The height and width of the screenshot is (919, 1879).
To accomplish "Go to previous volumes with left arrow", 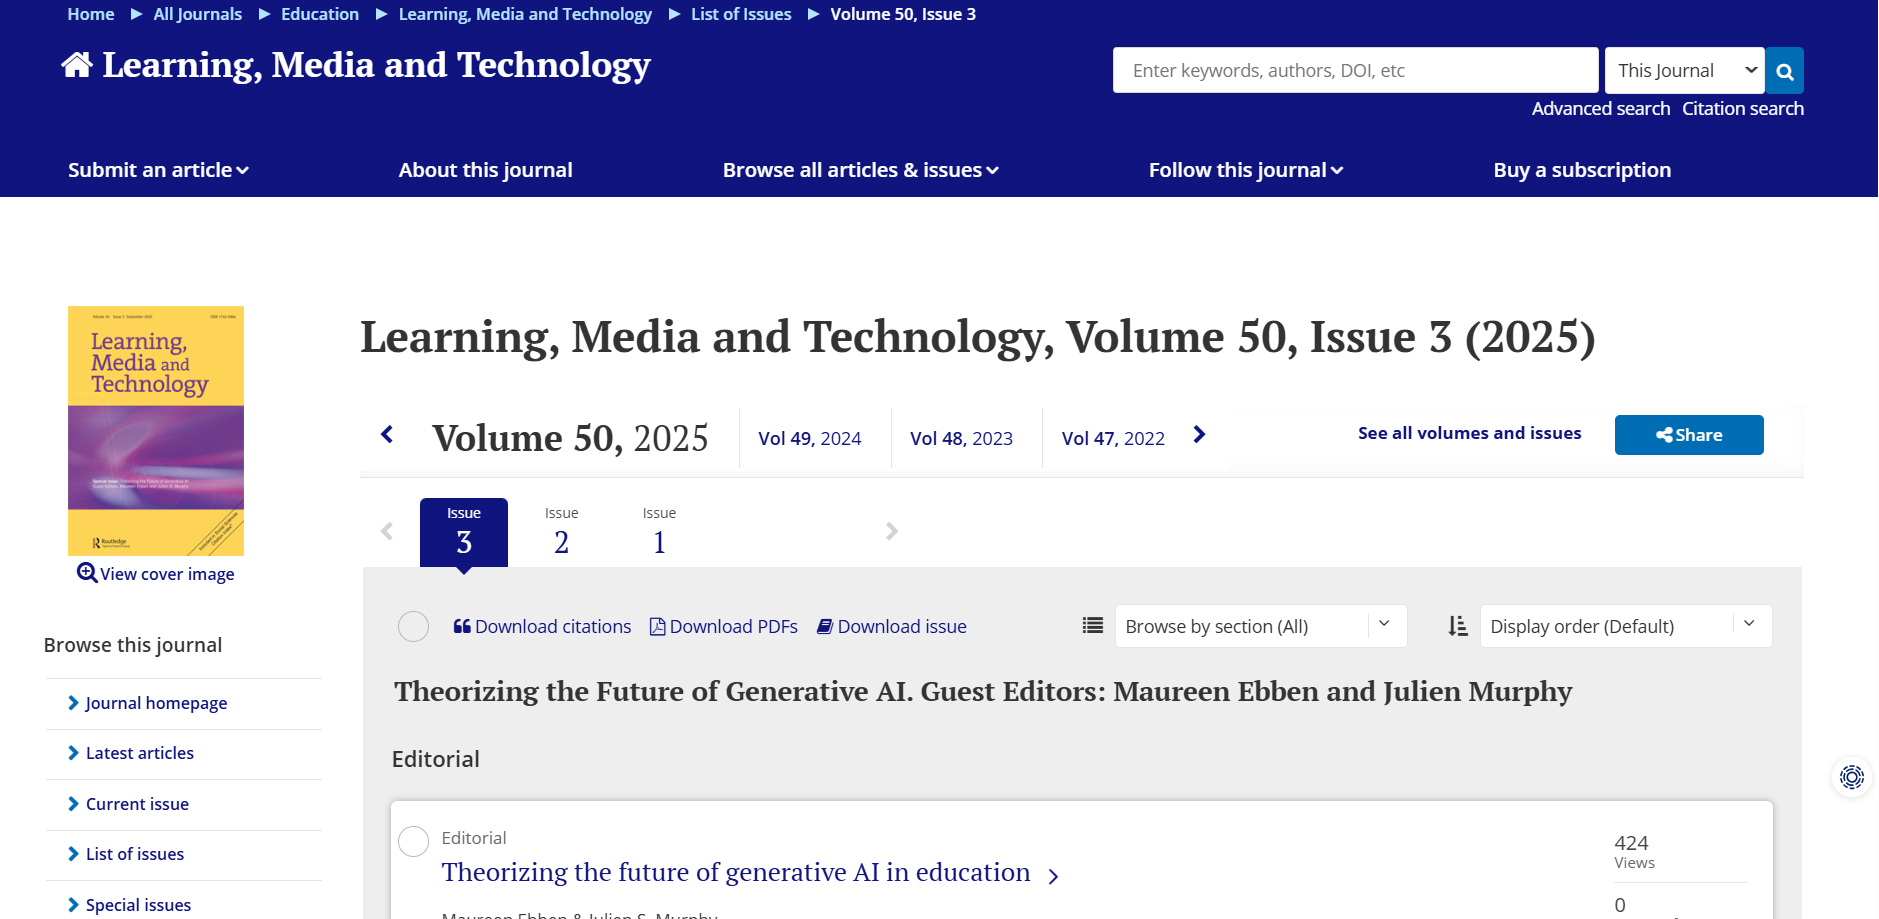I will coord(388,434).
